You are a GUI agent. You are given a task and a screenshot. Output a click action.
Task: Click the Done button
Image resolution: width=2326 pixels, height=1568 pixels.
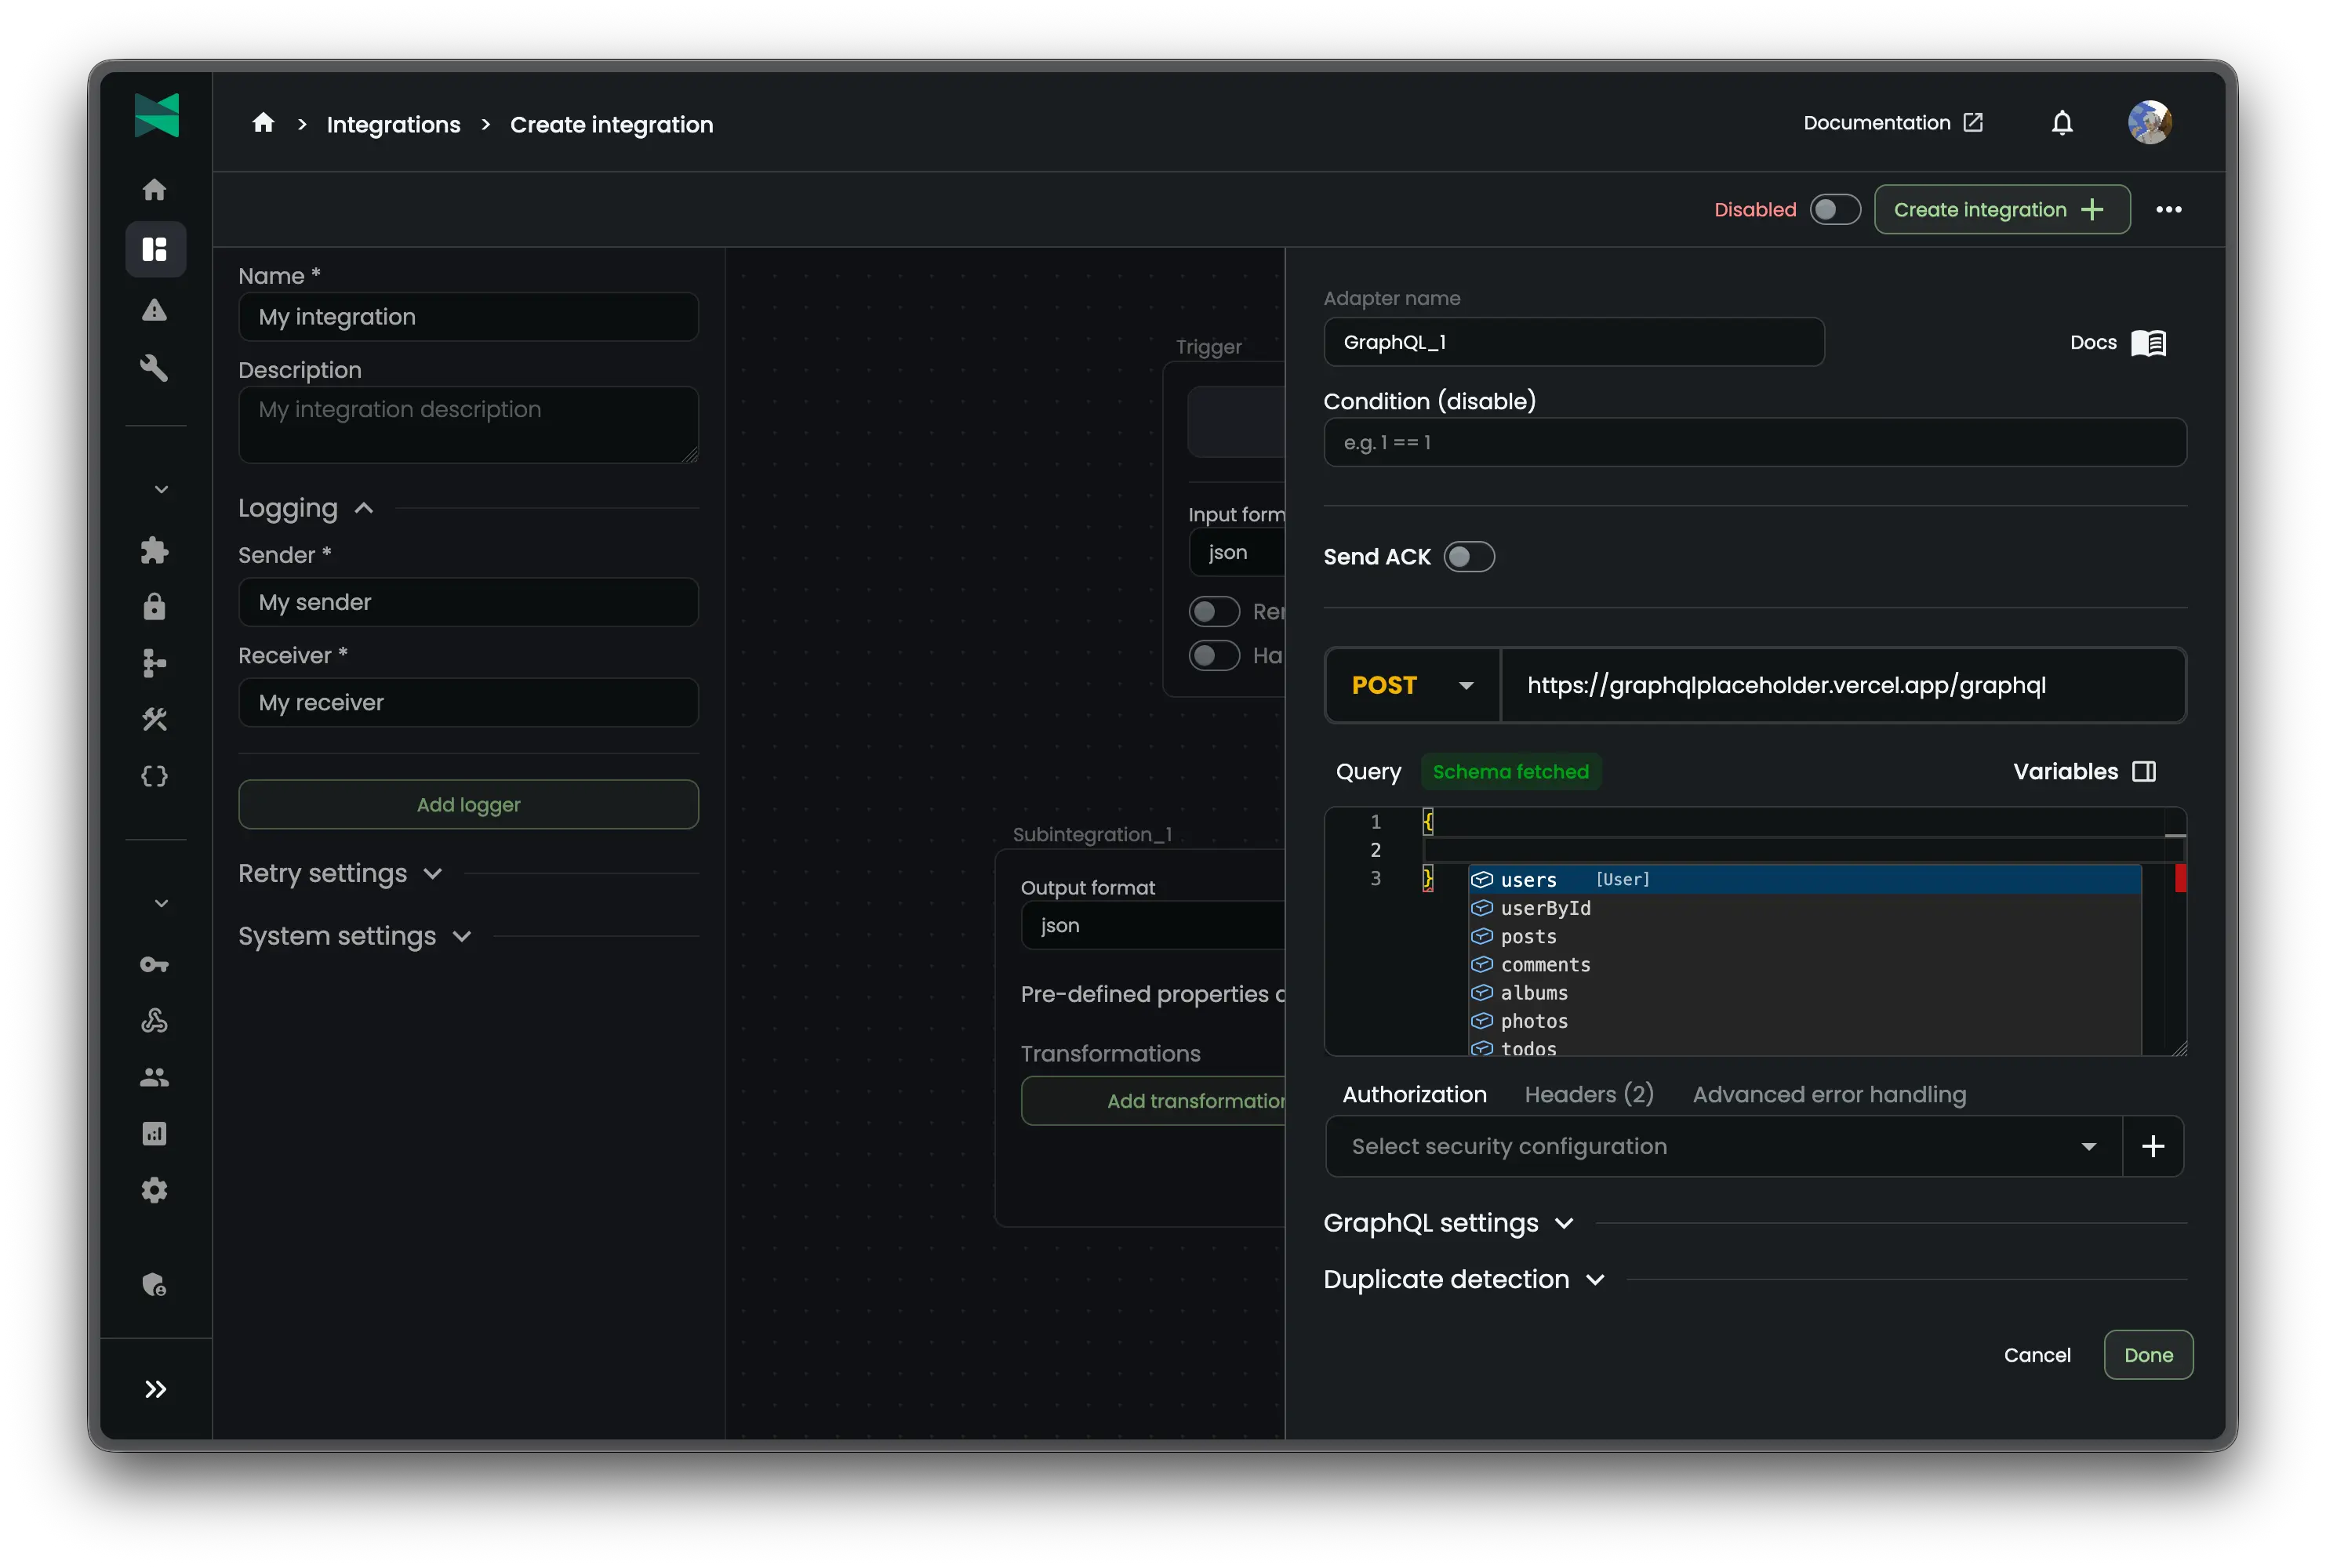[2148, 1355]
